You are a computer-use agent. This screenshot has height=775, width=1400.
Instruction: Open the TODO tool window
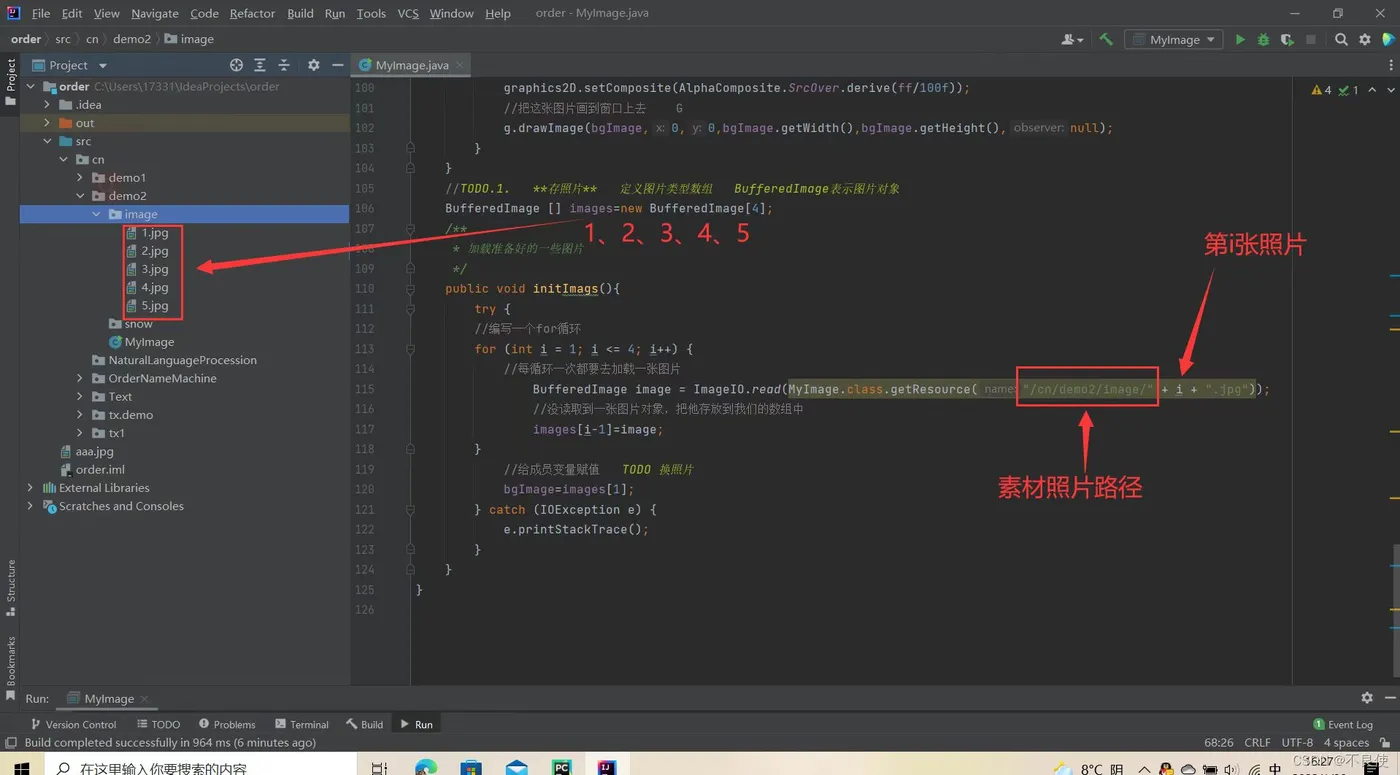pos(159,724)
